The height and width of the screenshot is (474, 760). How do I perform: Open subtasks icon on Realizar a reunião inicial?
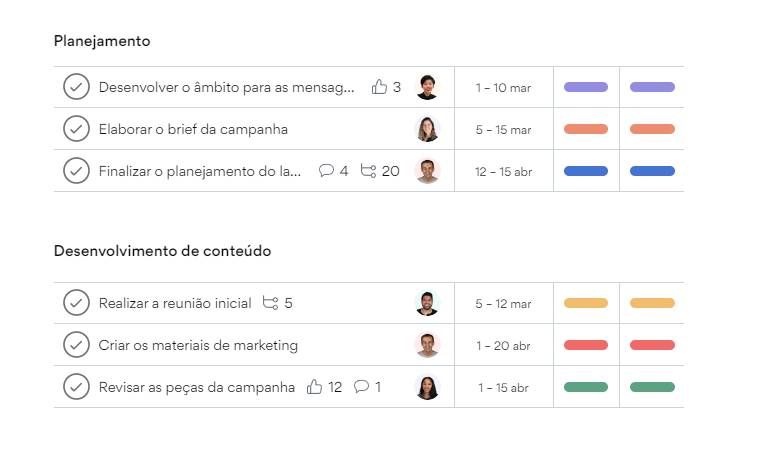coord(270,303)
